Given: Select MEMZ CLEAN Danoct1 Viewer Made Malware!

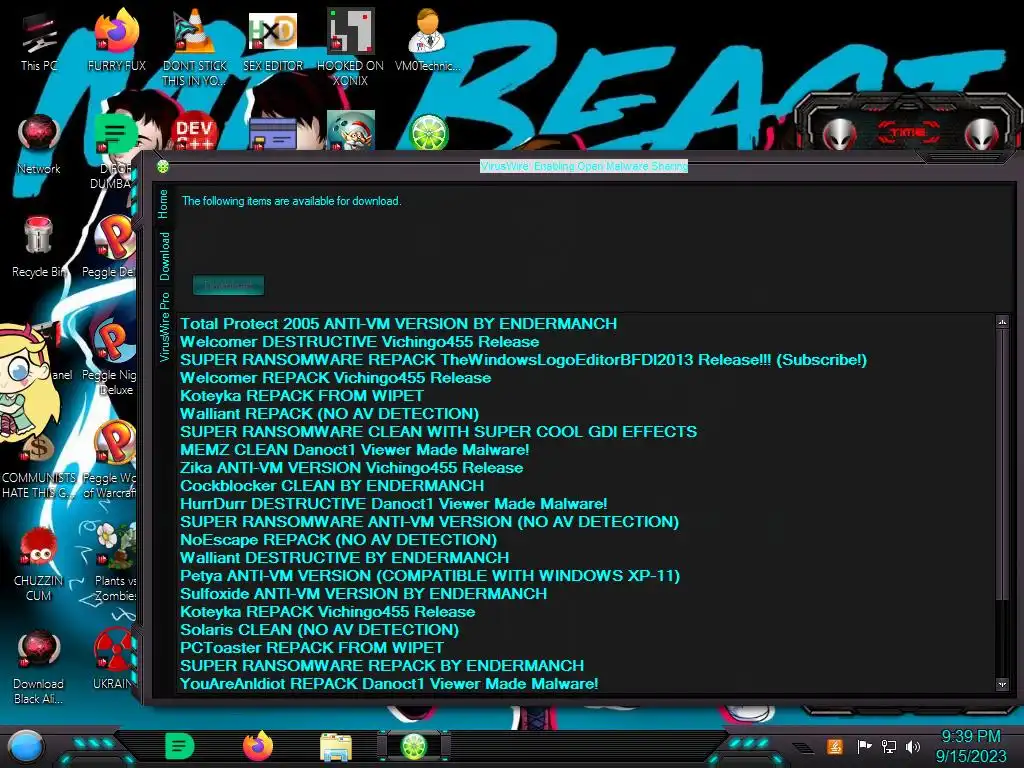Looking at the screenshot, I should point(355,450).
